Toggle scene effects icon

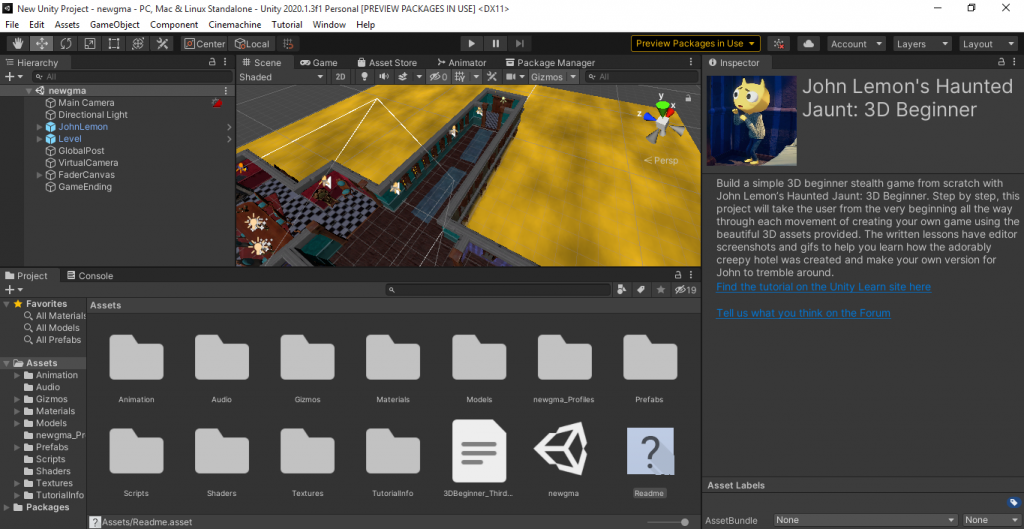pos(402,76)
